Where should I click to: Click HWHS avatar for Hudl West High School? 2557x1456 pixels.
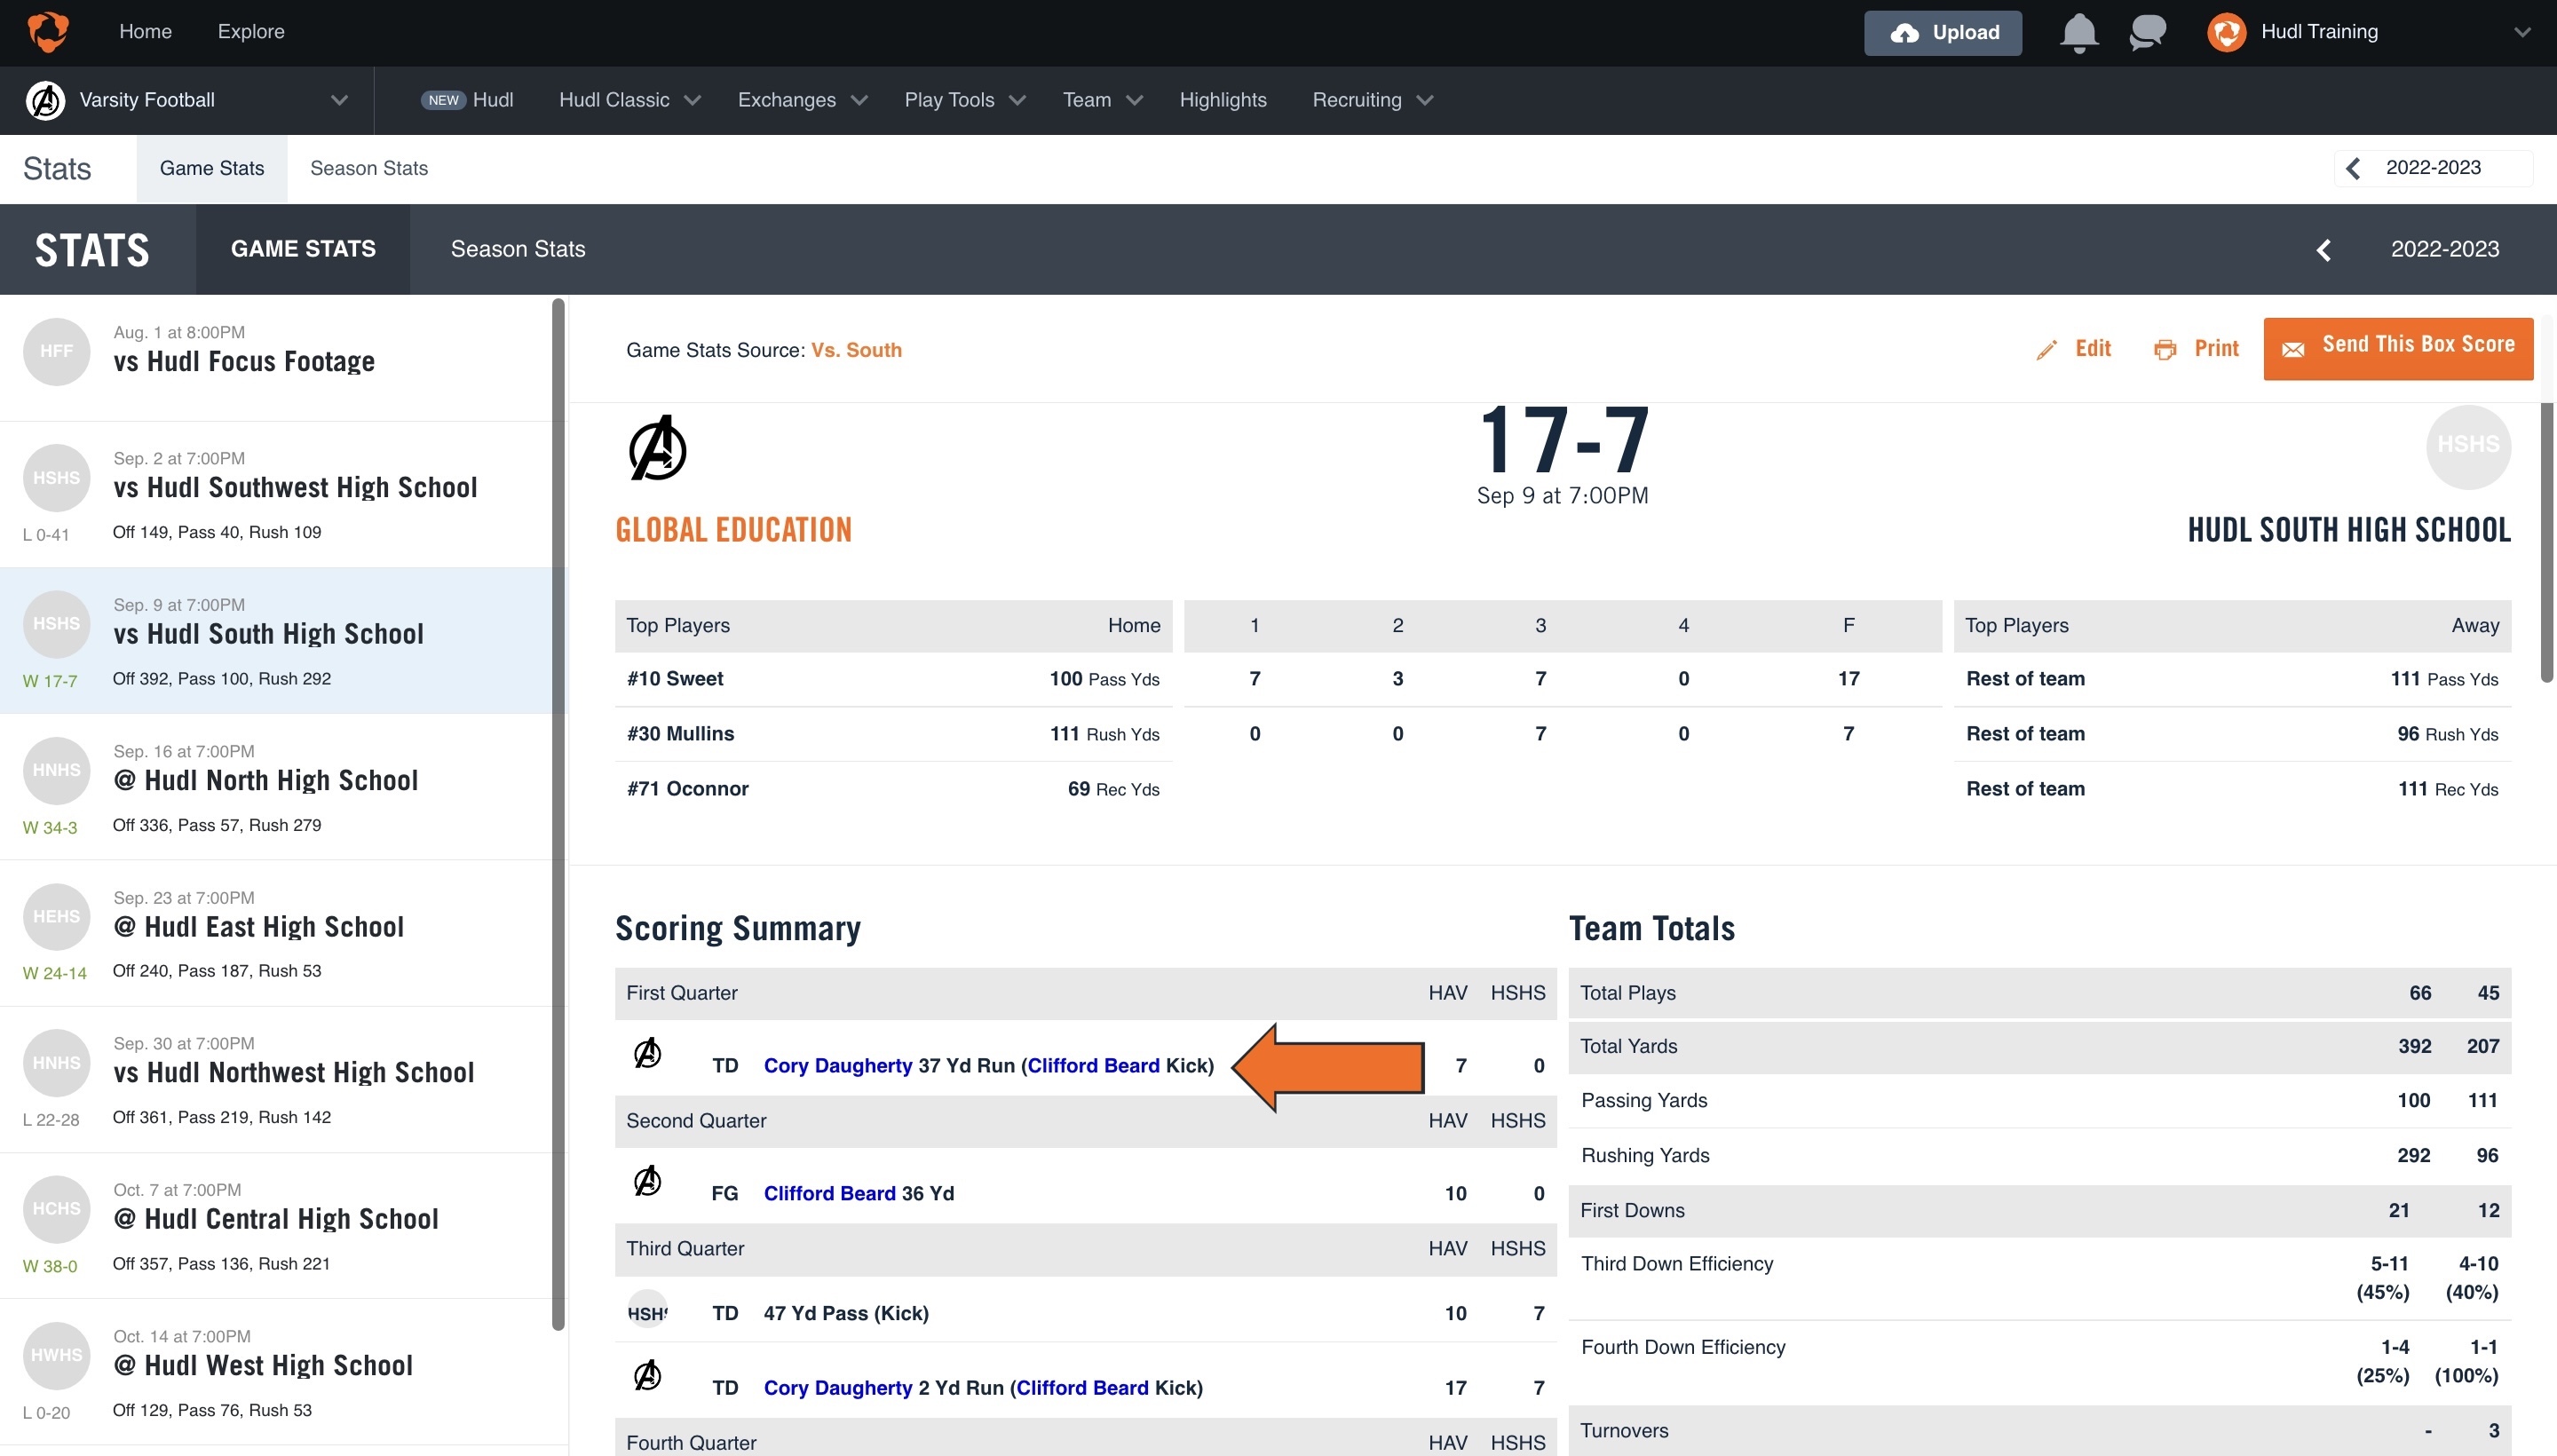click(x=56, y=1355)
